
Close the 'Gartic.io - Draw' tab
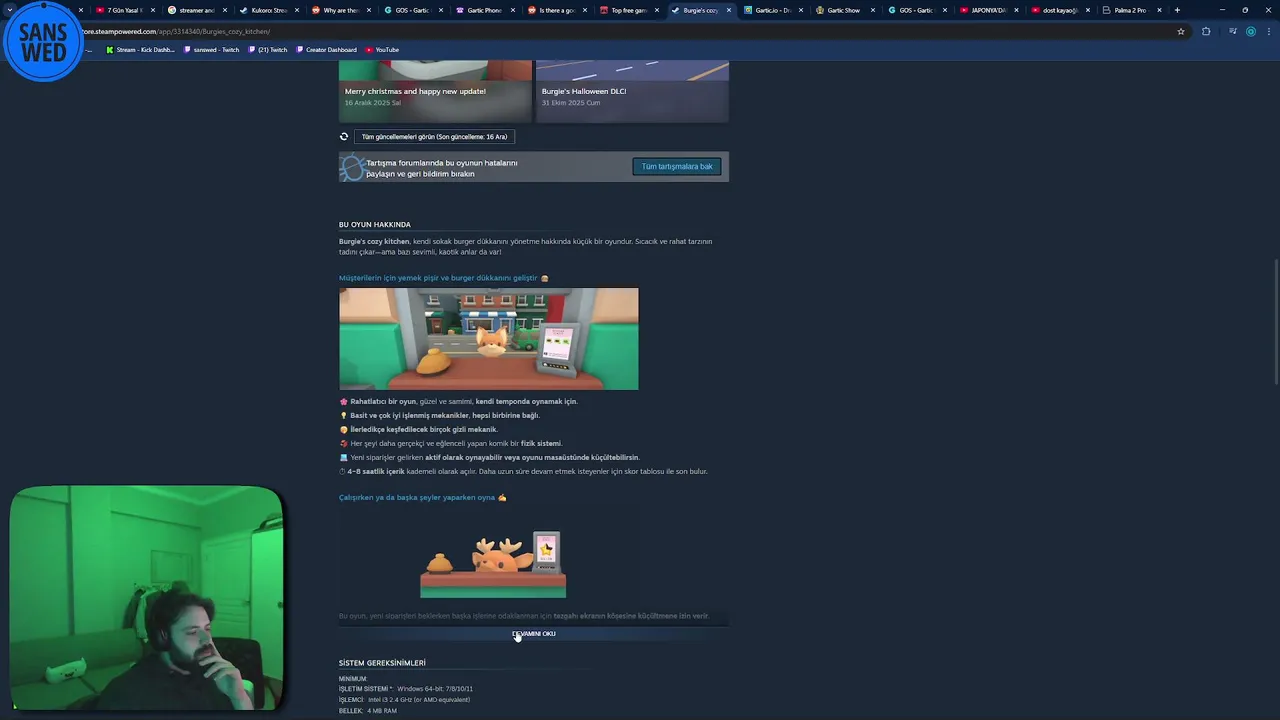coord(801,10)
